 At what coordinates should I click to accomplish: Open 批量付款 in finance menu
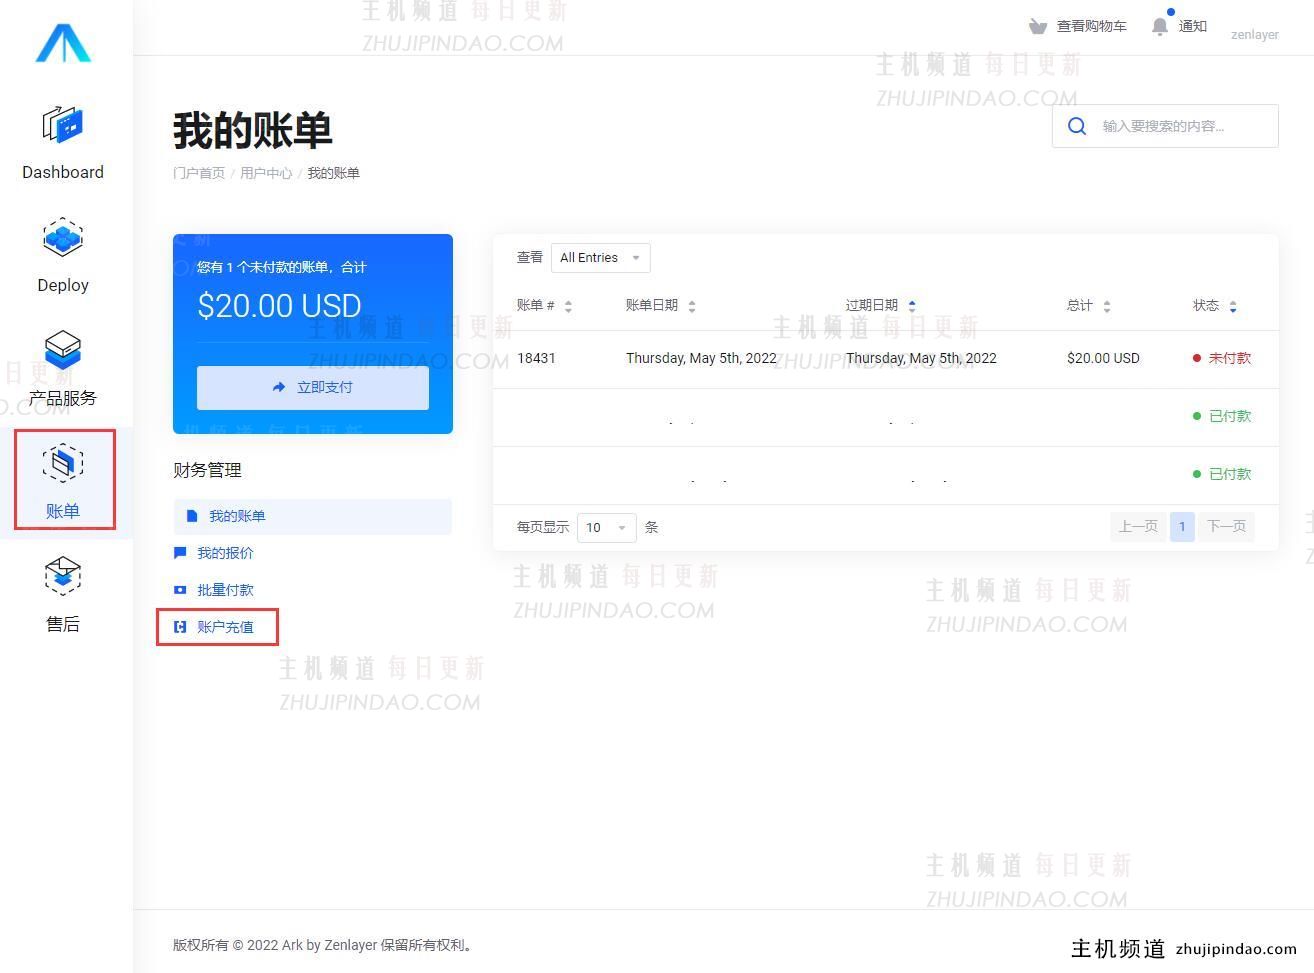[225, 590]
